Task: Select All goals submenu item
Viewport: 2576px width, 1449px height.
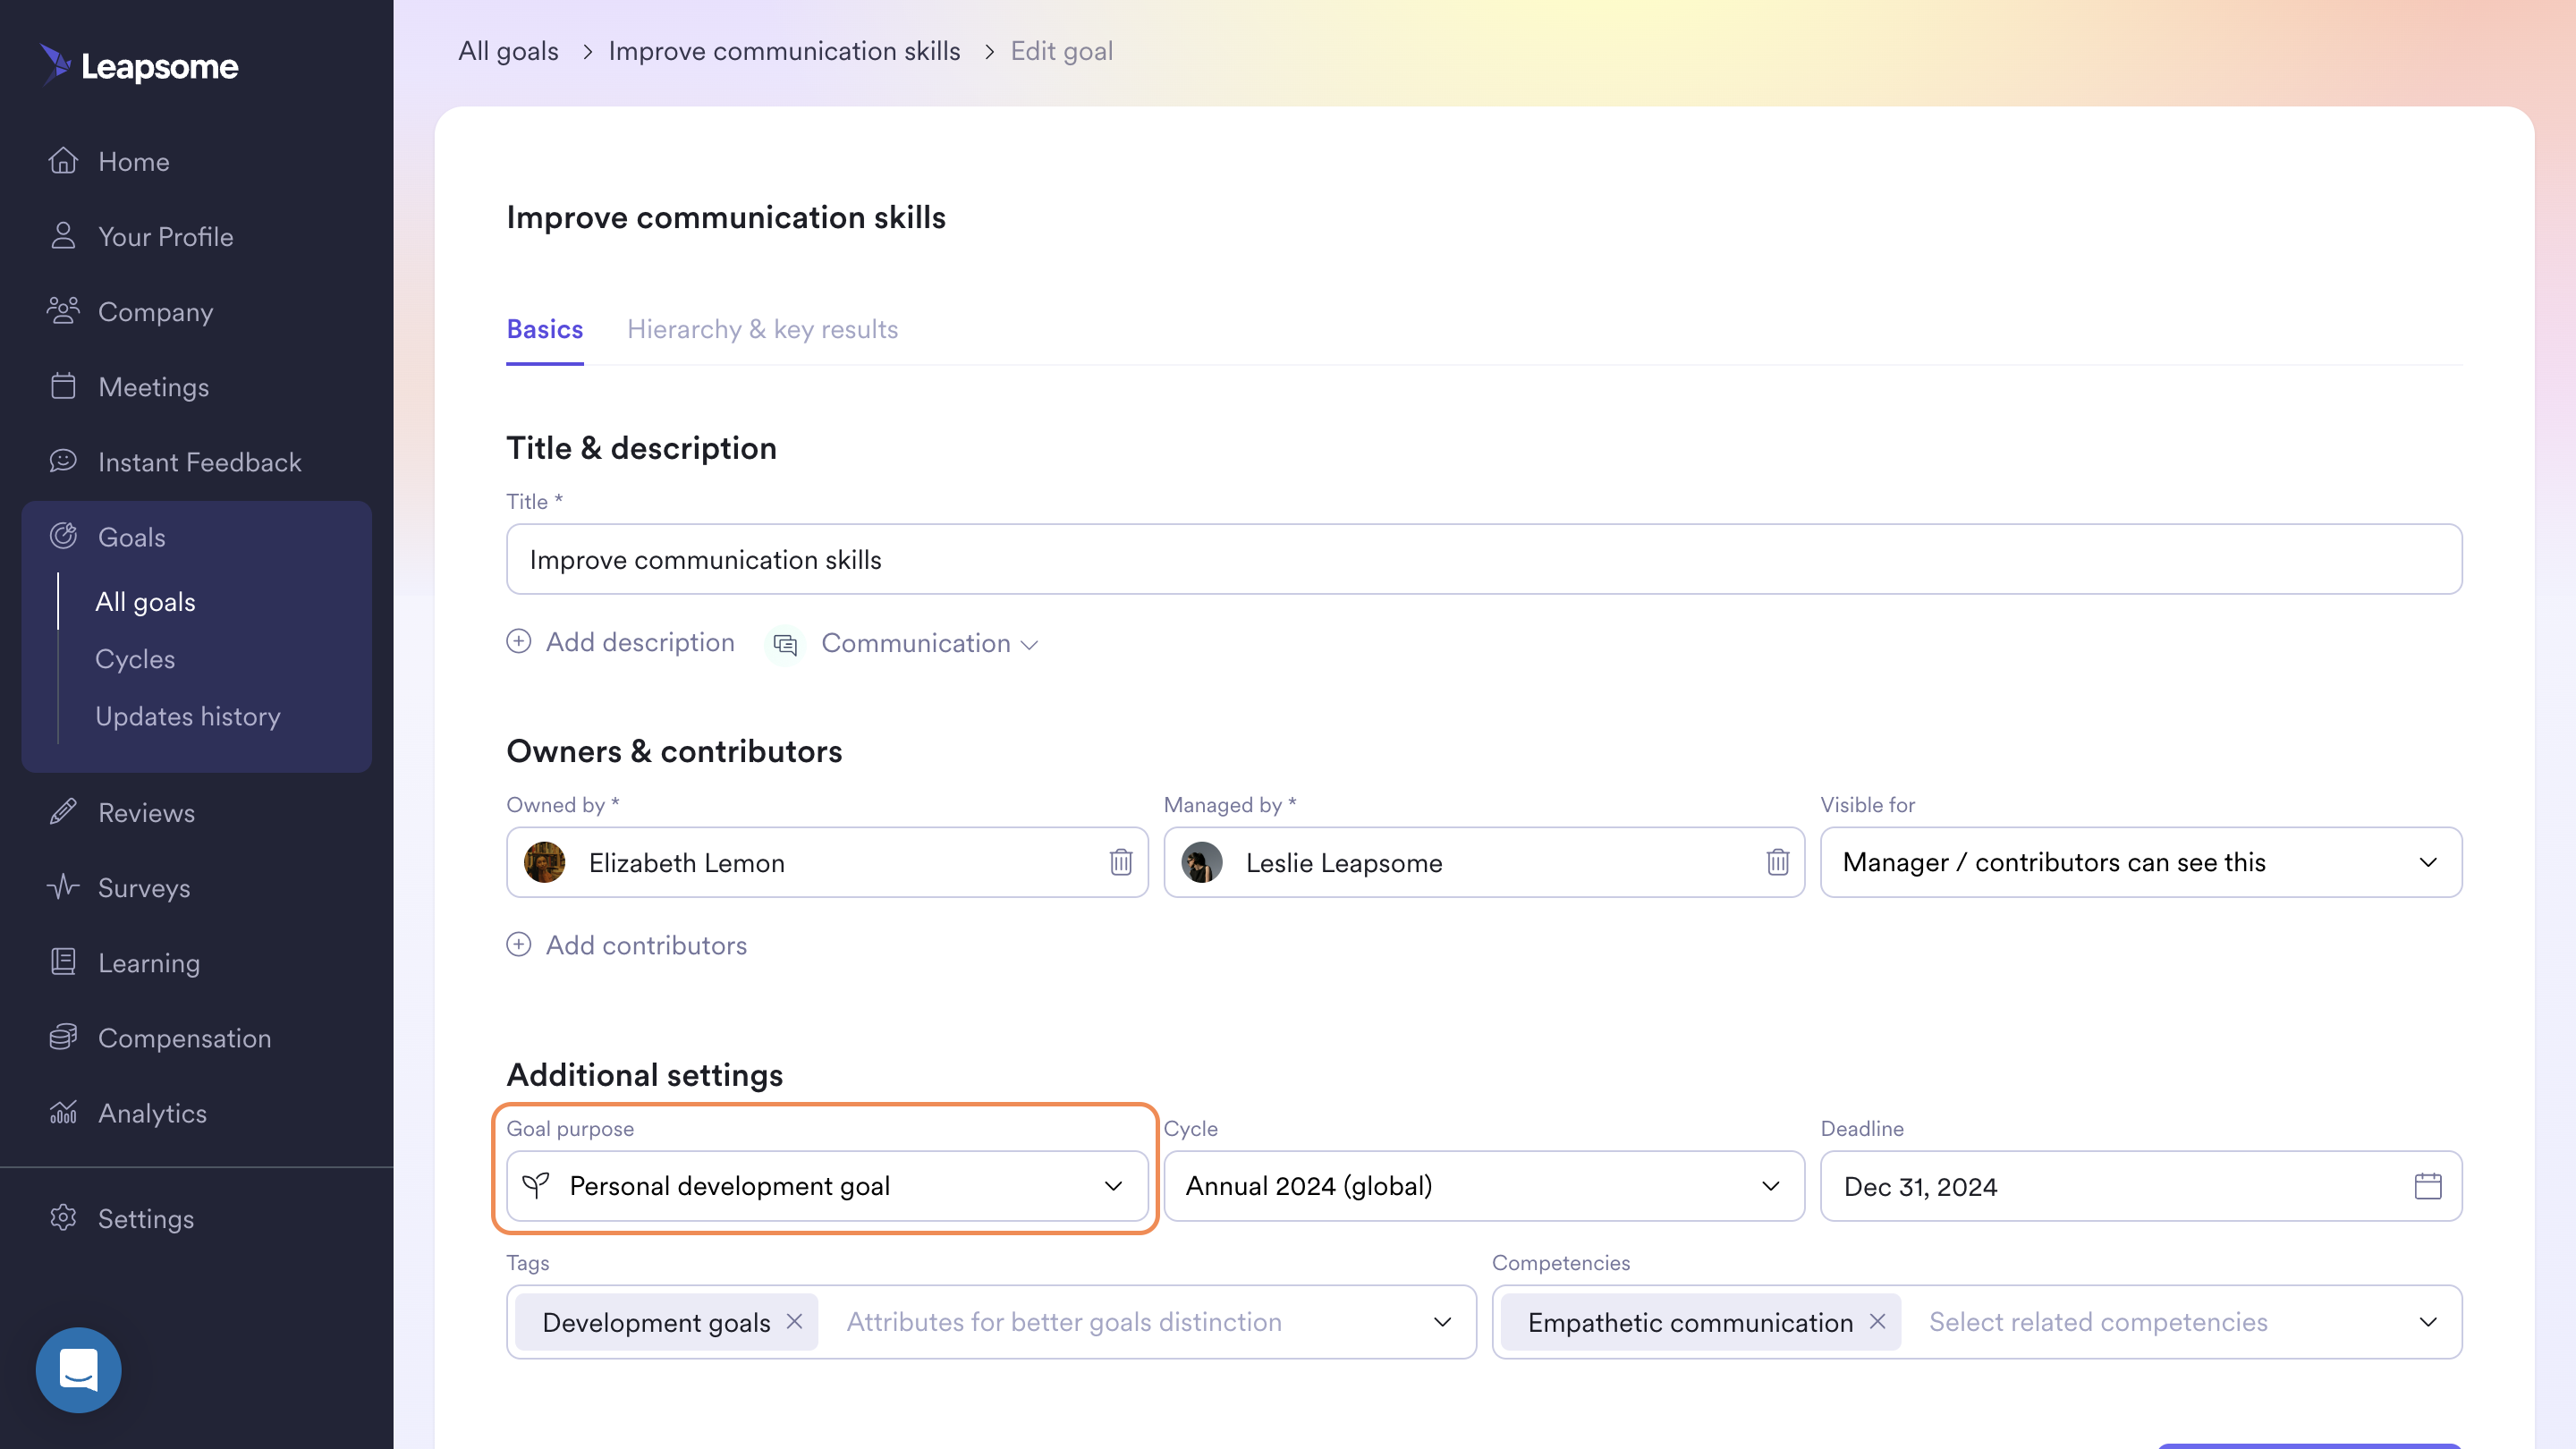Action: (145, 601)
